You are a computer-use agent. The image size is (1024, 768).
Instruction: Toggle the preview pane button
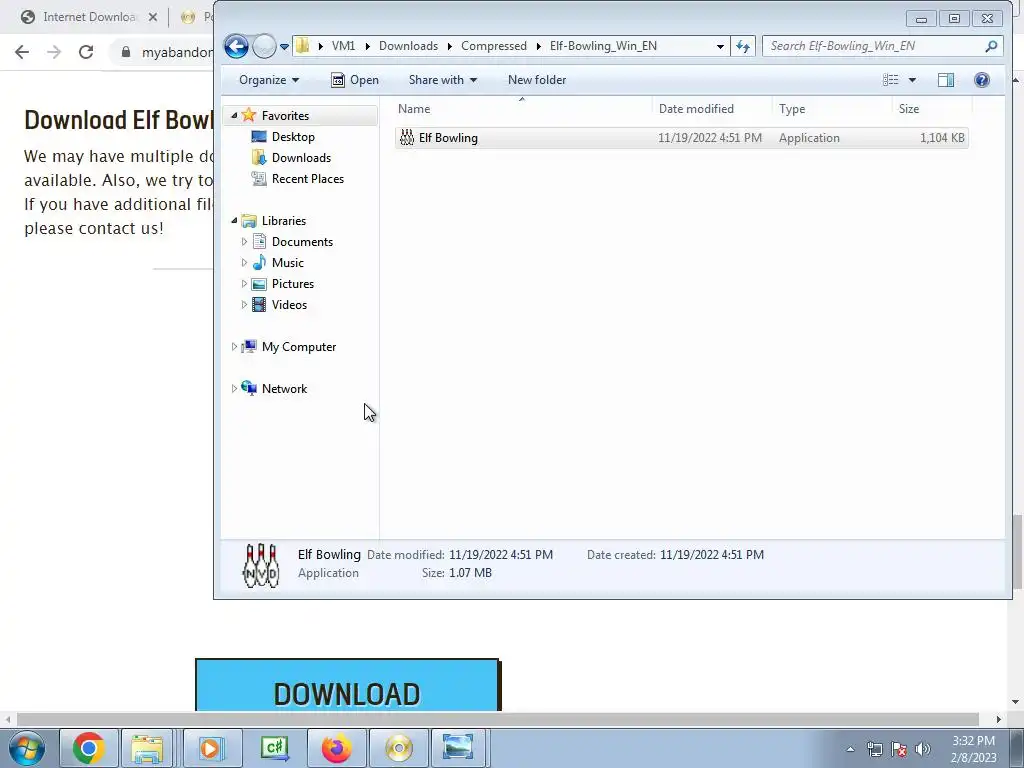pyautogui.click(x=946, y=80)
